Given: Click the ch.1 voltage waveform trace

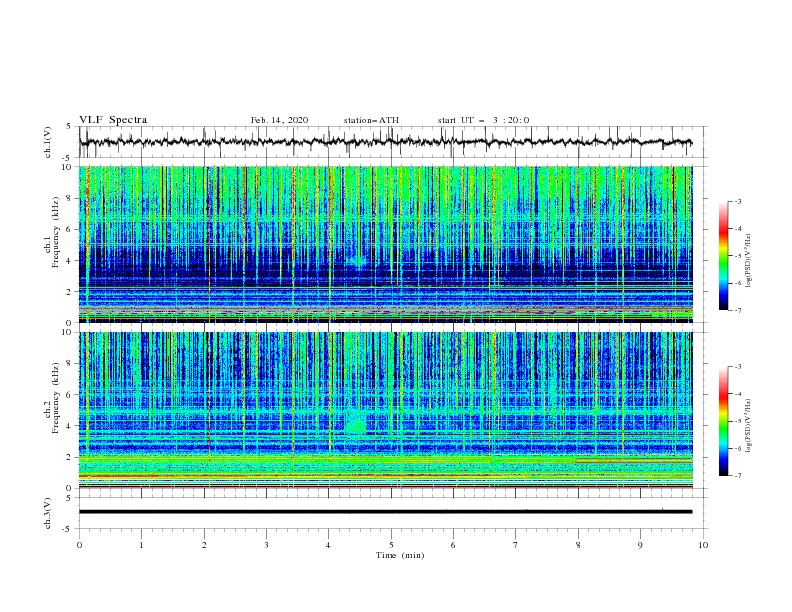Looking at the screenshot, I should [x=385, y=142].
